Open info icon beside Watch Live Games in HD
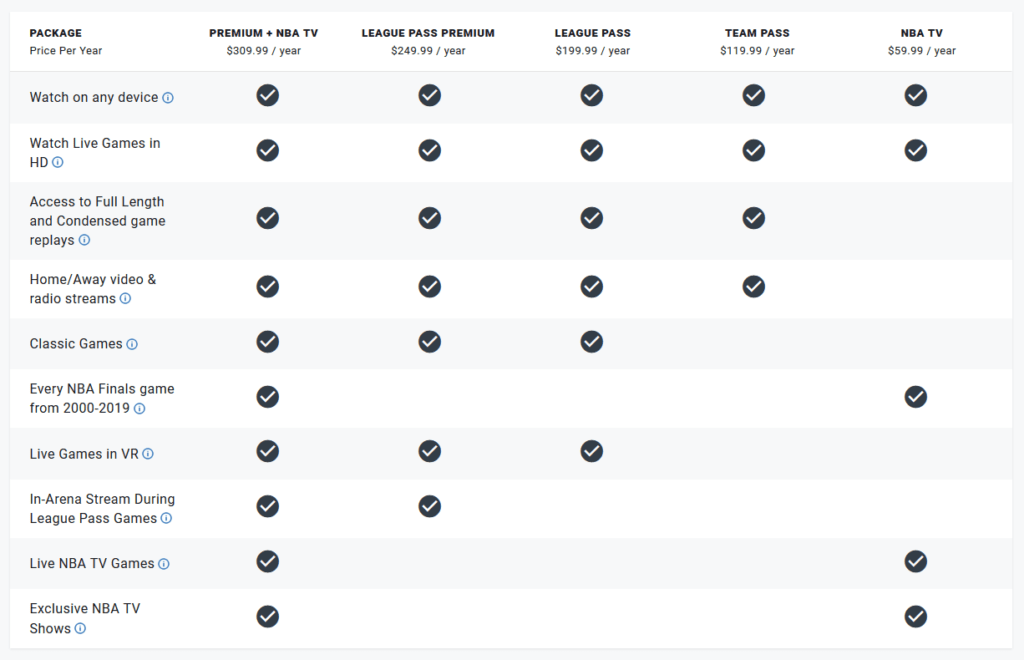 click(x=57, y=163)
